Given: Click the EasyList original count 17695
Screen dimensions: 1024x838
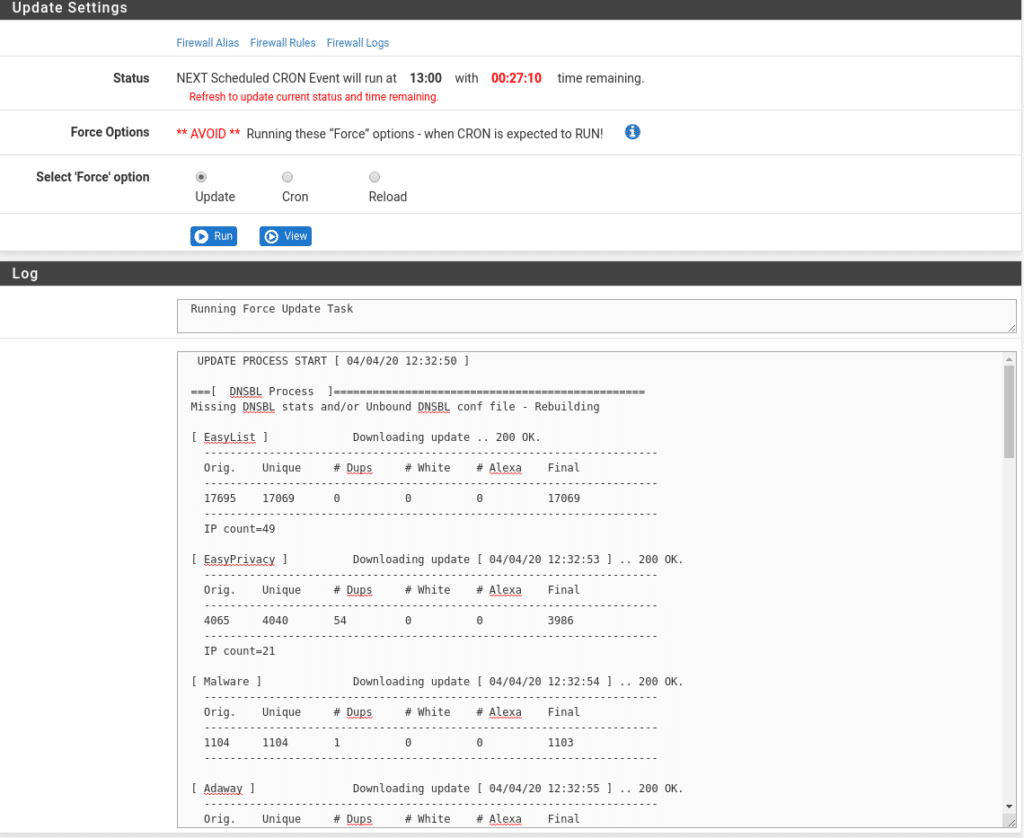Looking at the screenshot, I should pos(220,498).
